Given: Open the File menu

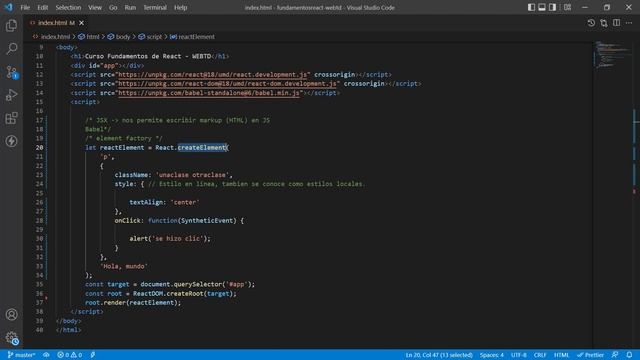Looking at the screenshot, I should [25, 7].
